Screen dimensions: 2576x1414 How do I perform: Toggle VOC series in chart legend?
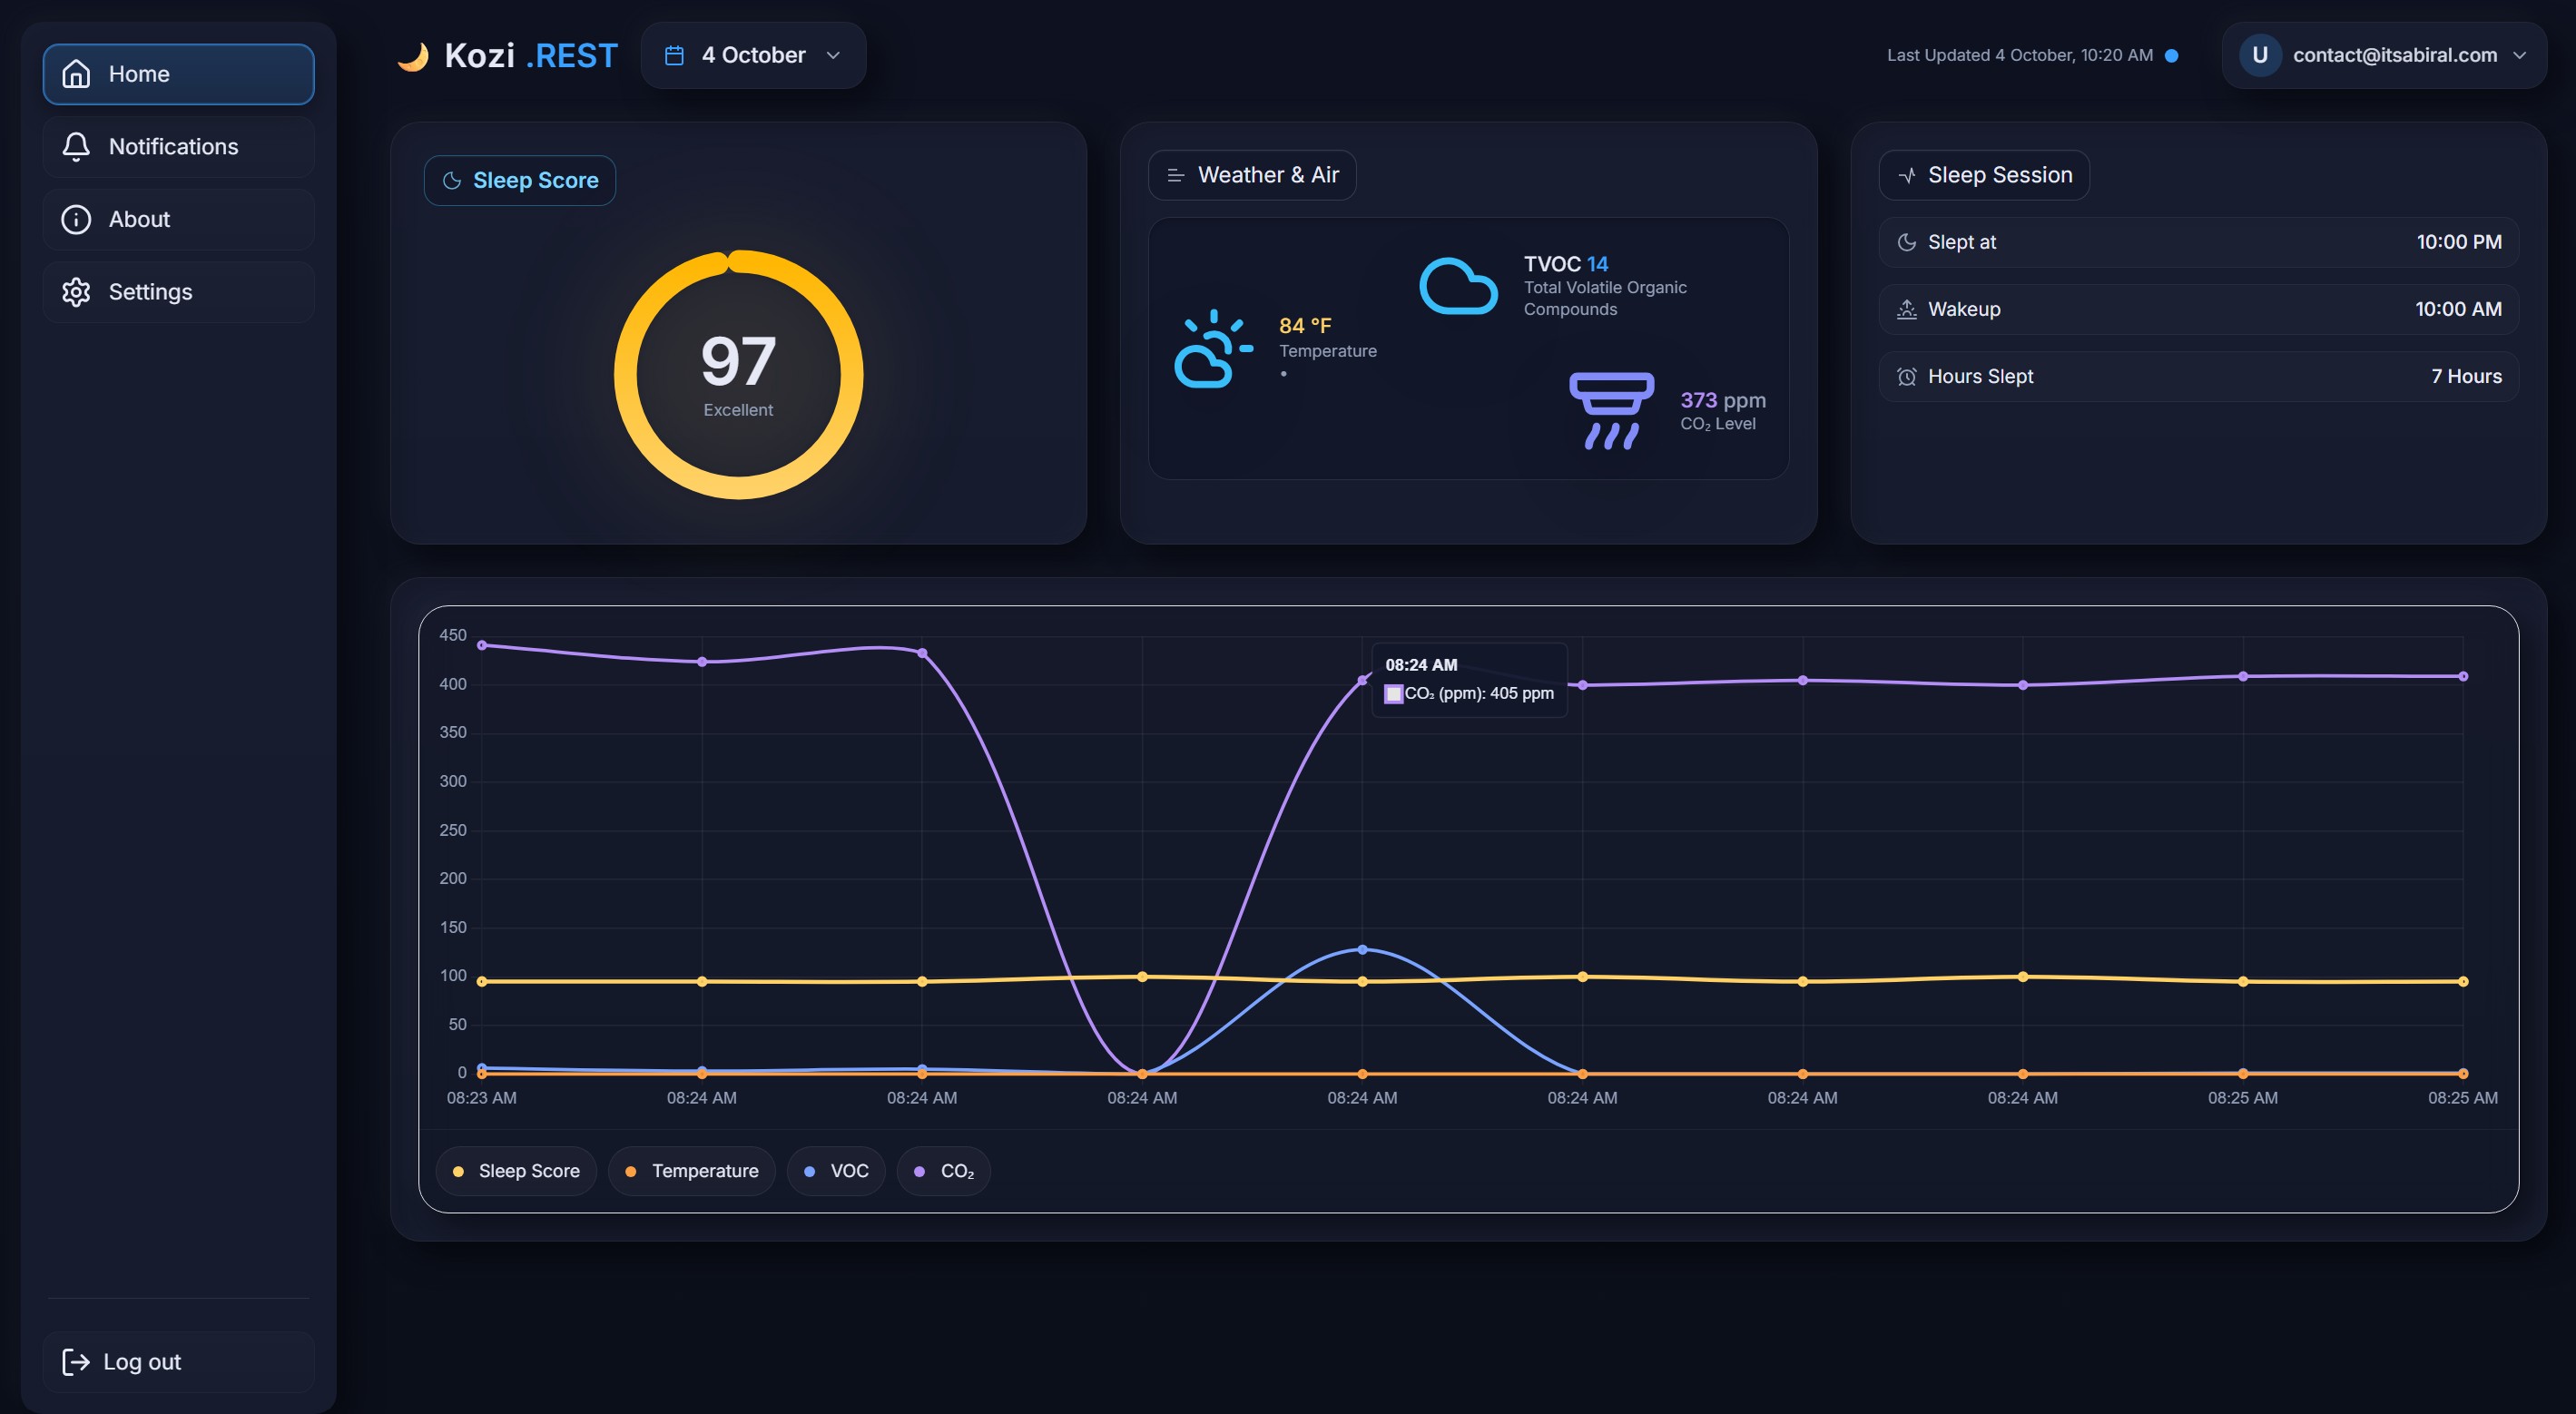pos(836,1171)
